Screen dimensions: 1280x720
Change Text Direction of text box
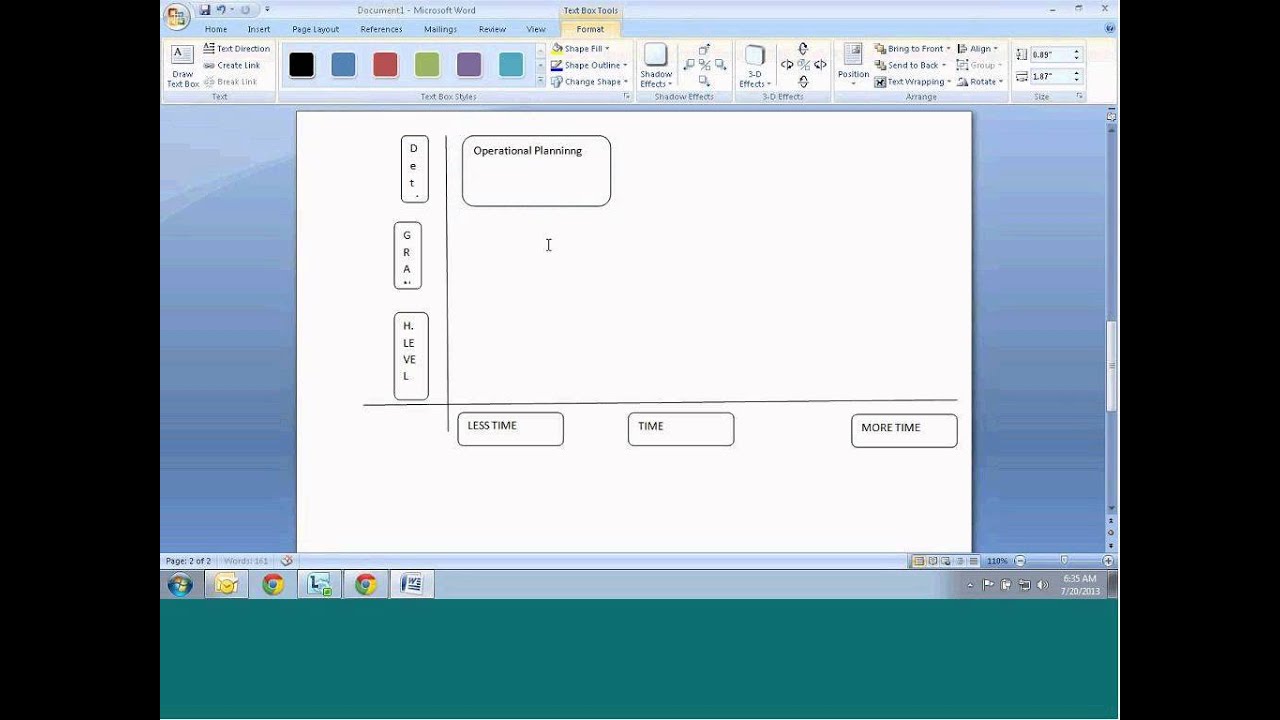click(237, 48)
